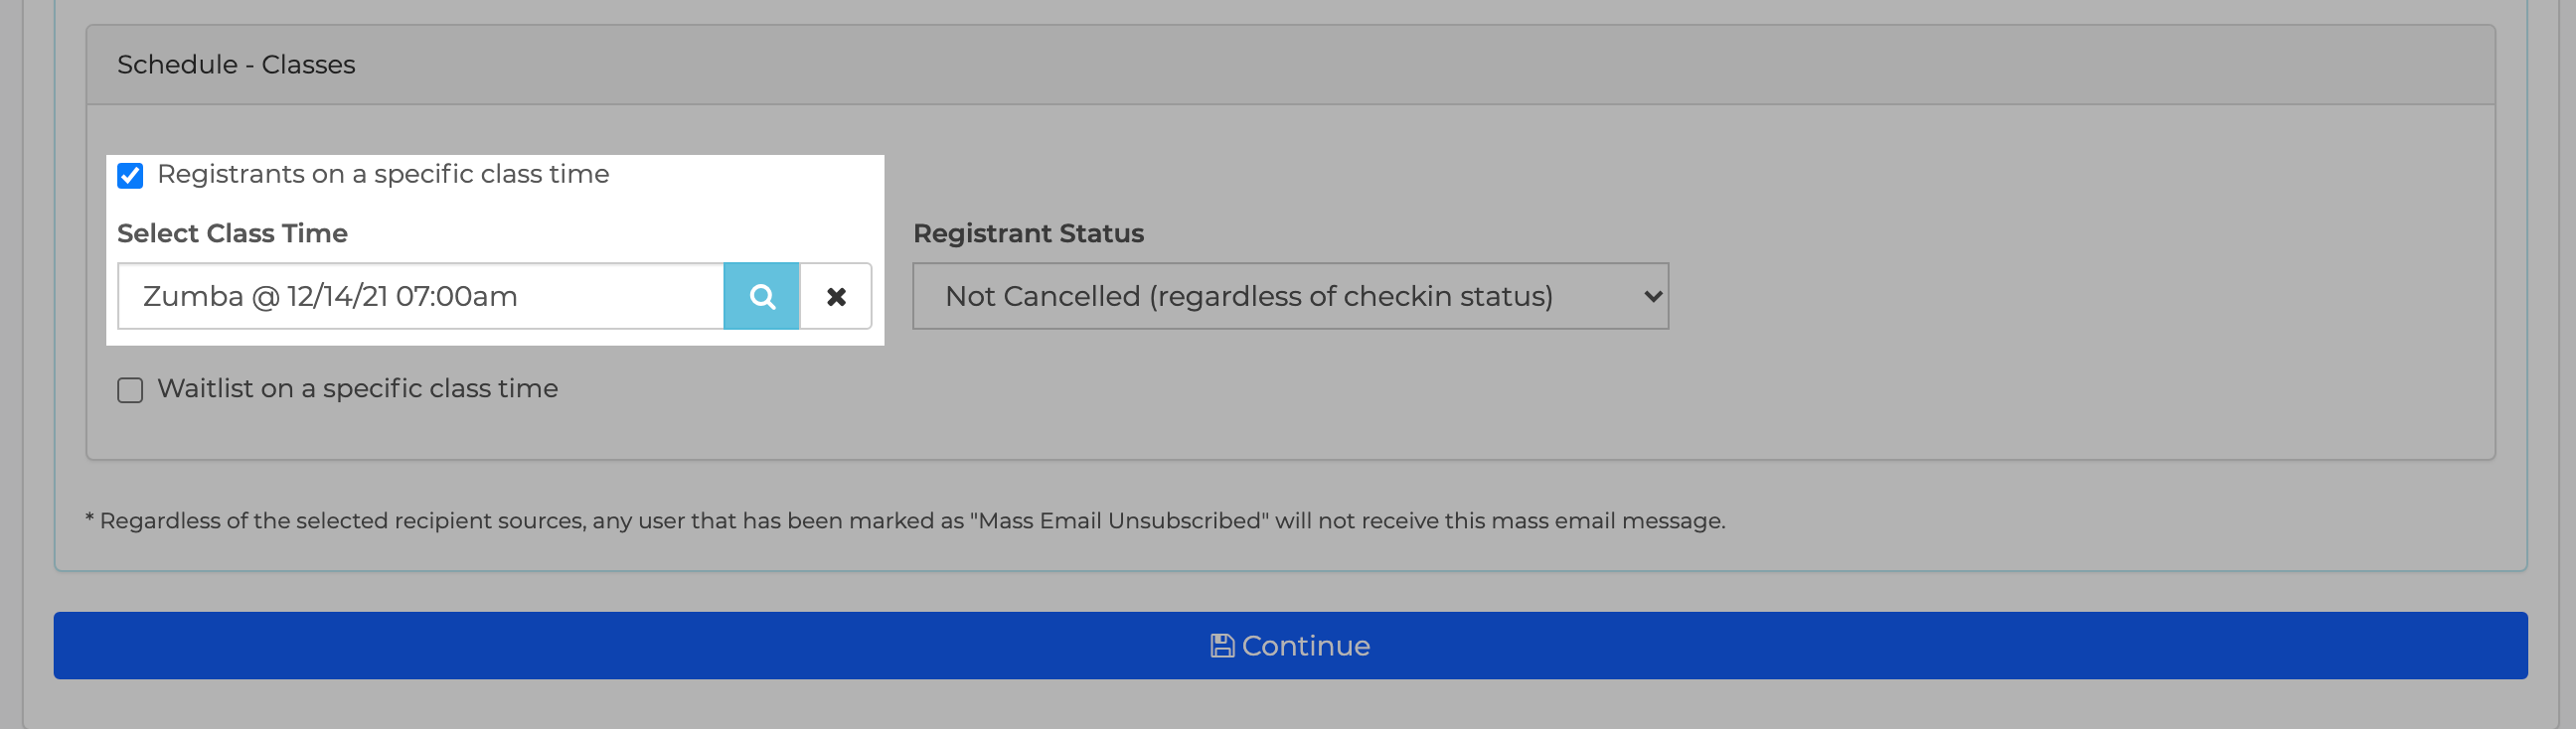Click the Continue button
The image size is (2576, 729).
pos(1290,645)
